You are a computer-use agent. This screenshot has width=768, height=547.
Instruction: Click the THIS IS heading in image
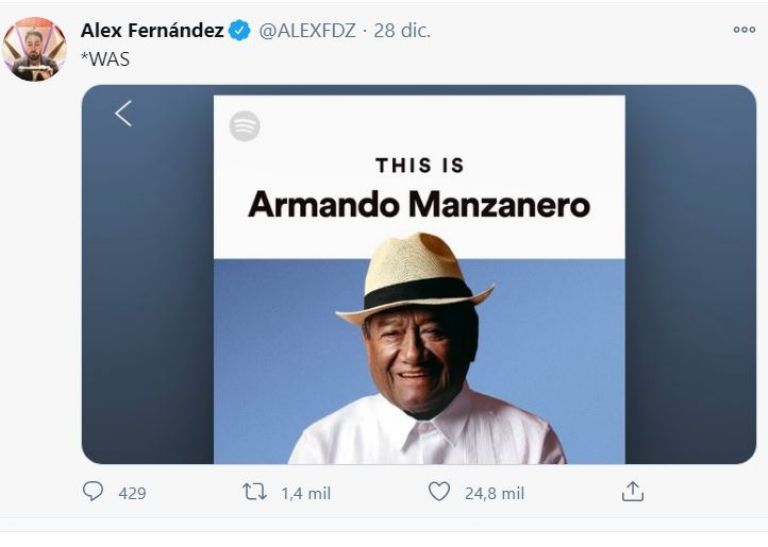(419, 166)
